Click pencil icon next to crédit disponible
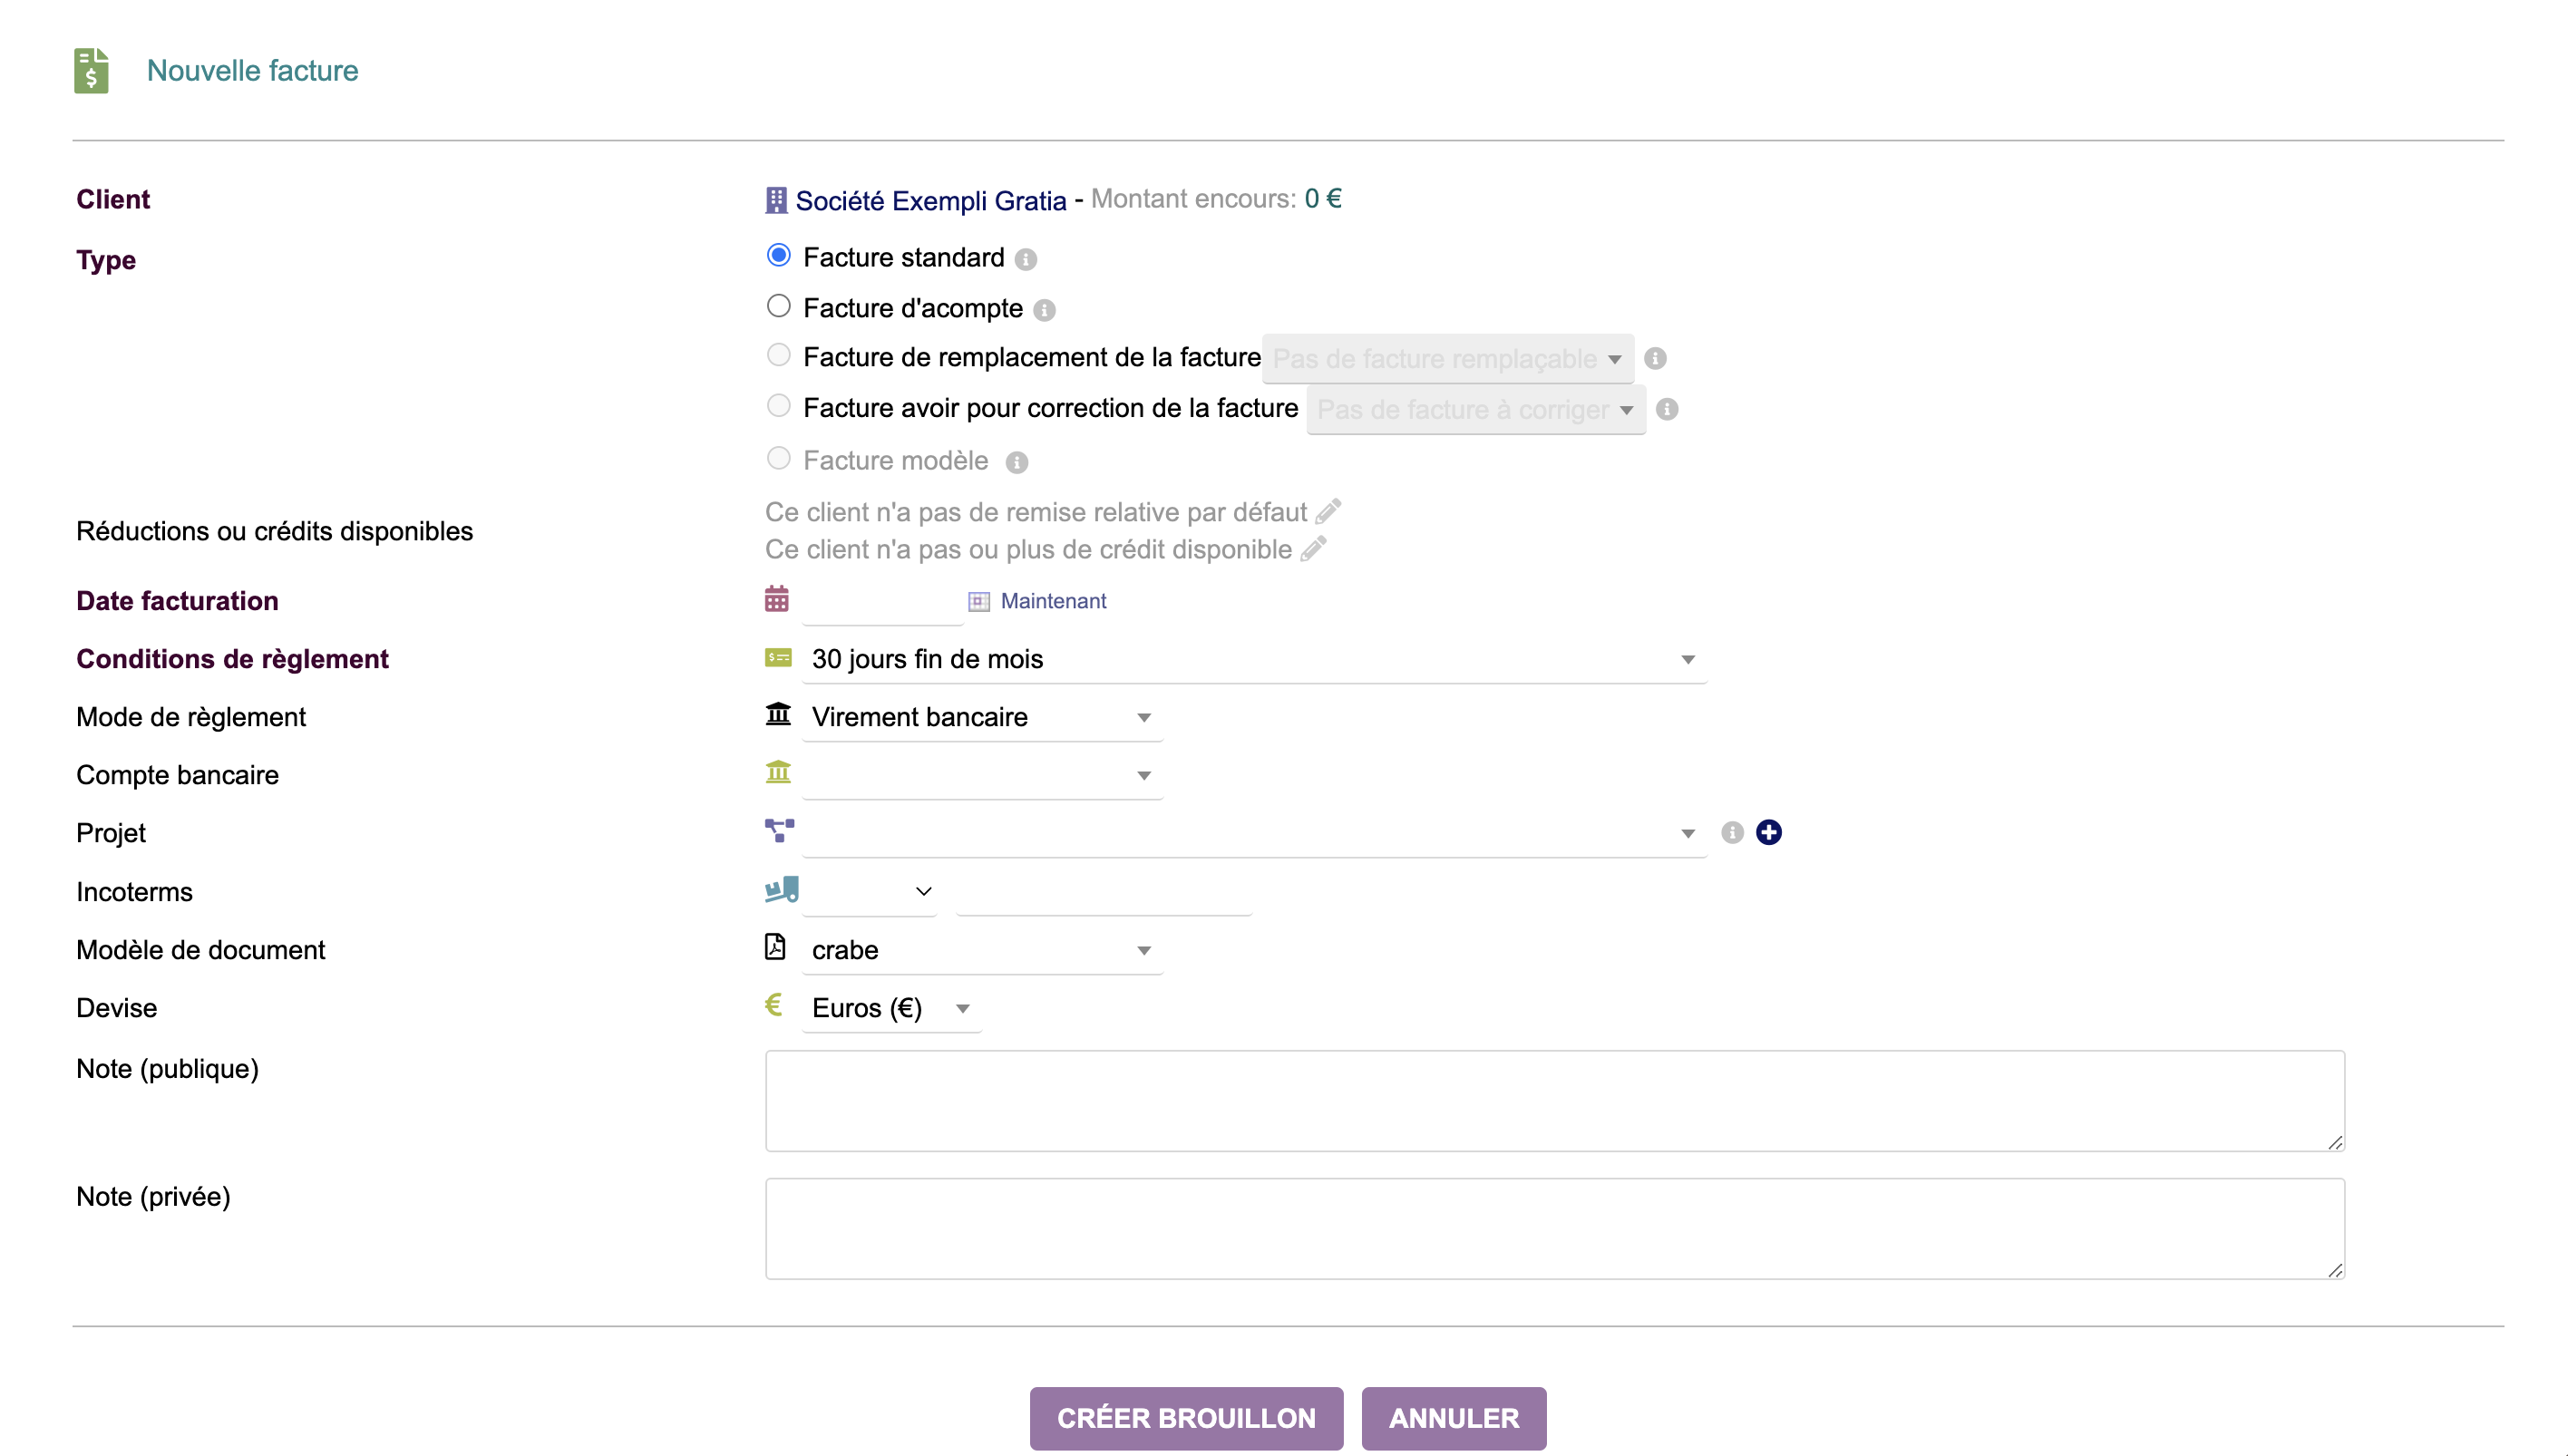This screenshot has width=2568, height=1456. click(1313, 548)
